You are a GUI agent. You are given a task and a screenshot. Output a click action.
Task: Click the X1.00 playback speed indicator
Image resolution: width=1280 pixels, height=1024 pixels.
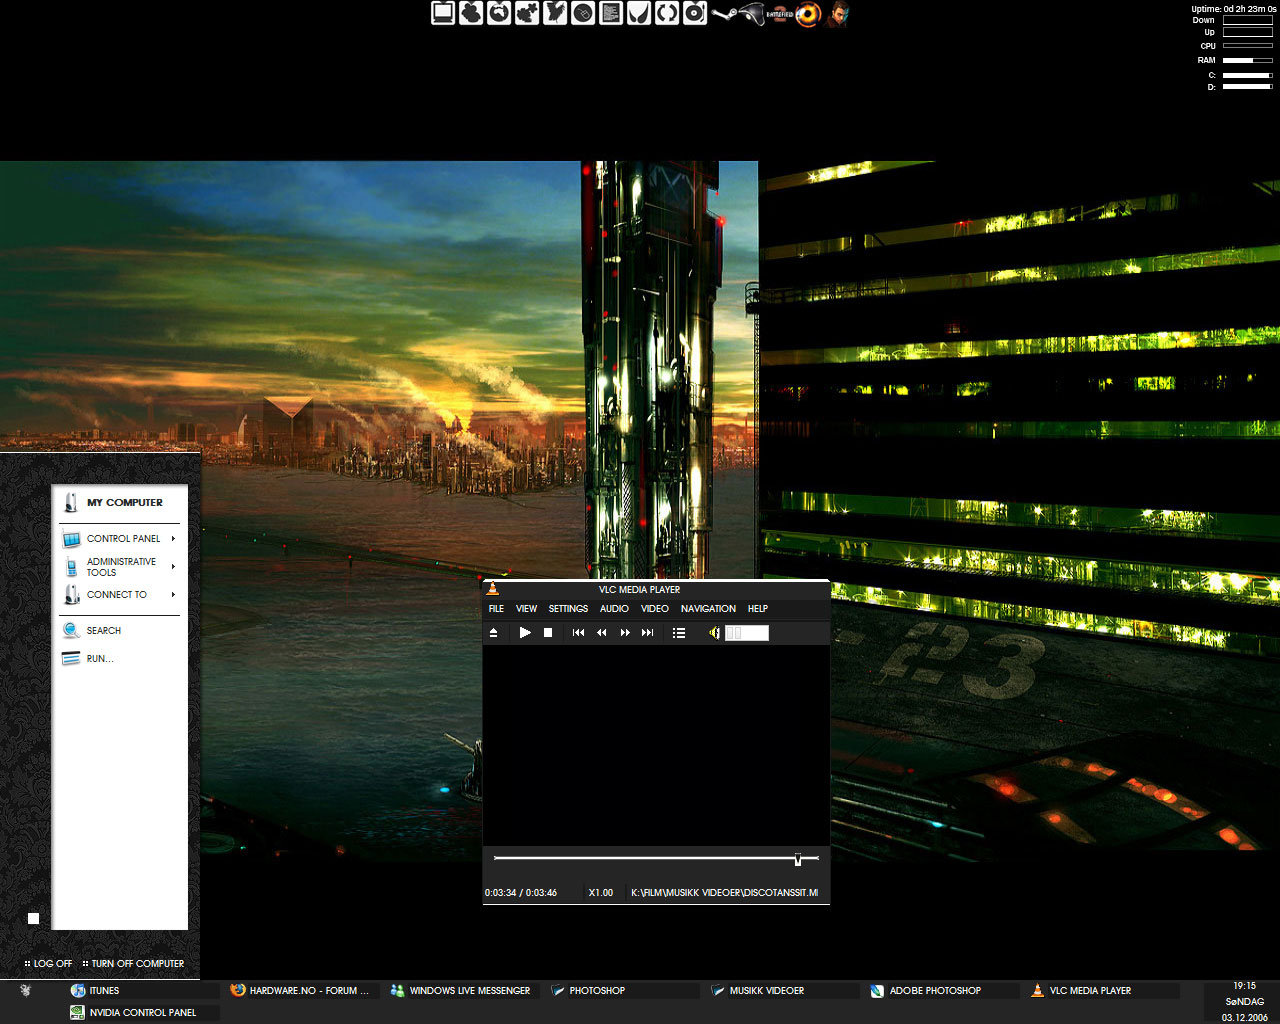(601, 893)
